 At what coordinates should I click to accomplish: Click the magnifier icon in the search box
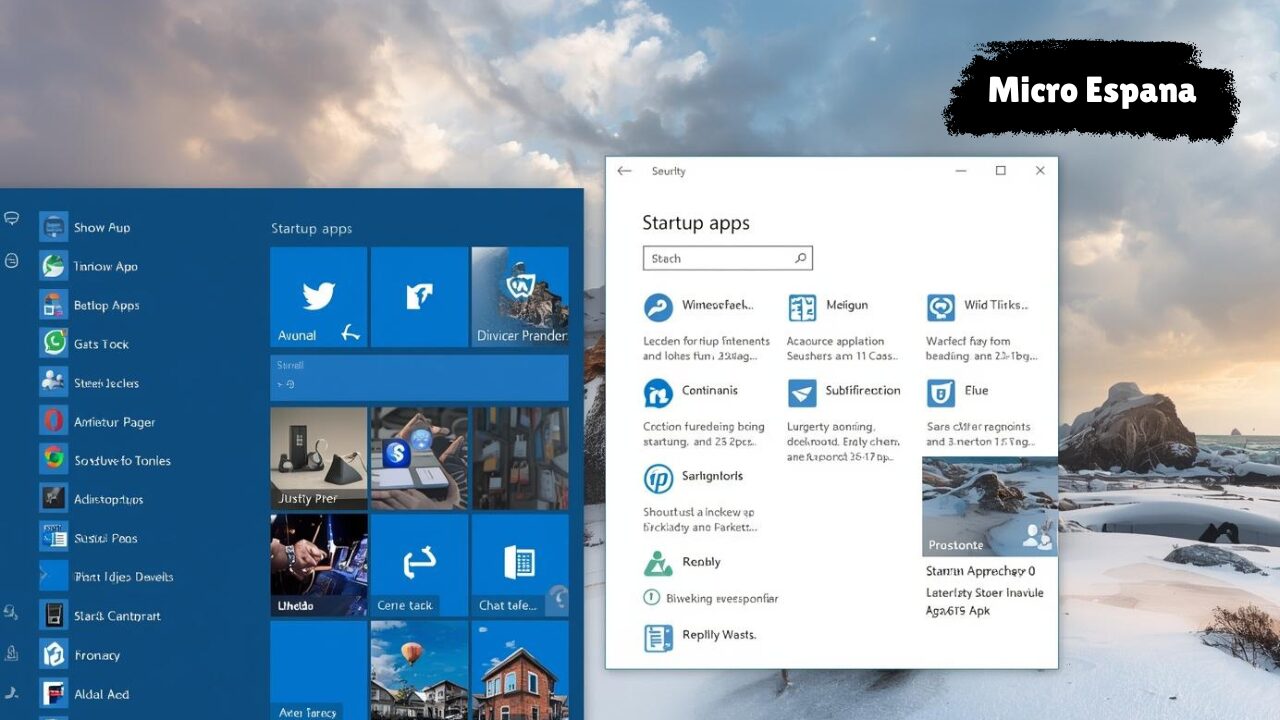tap(800, 259)
